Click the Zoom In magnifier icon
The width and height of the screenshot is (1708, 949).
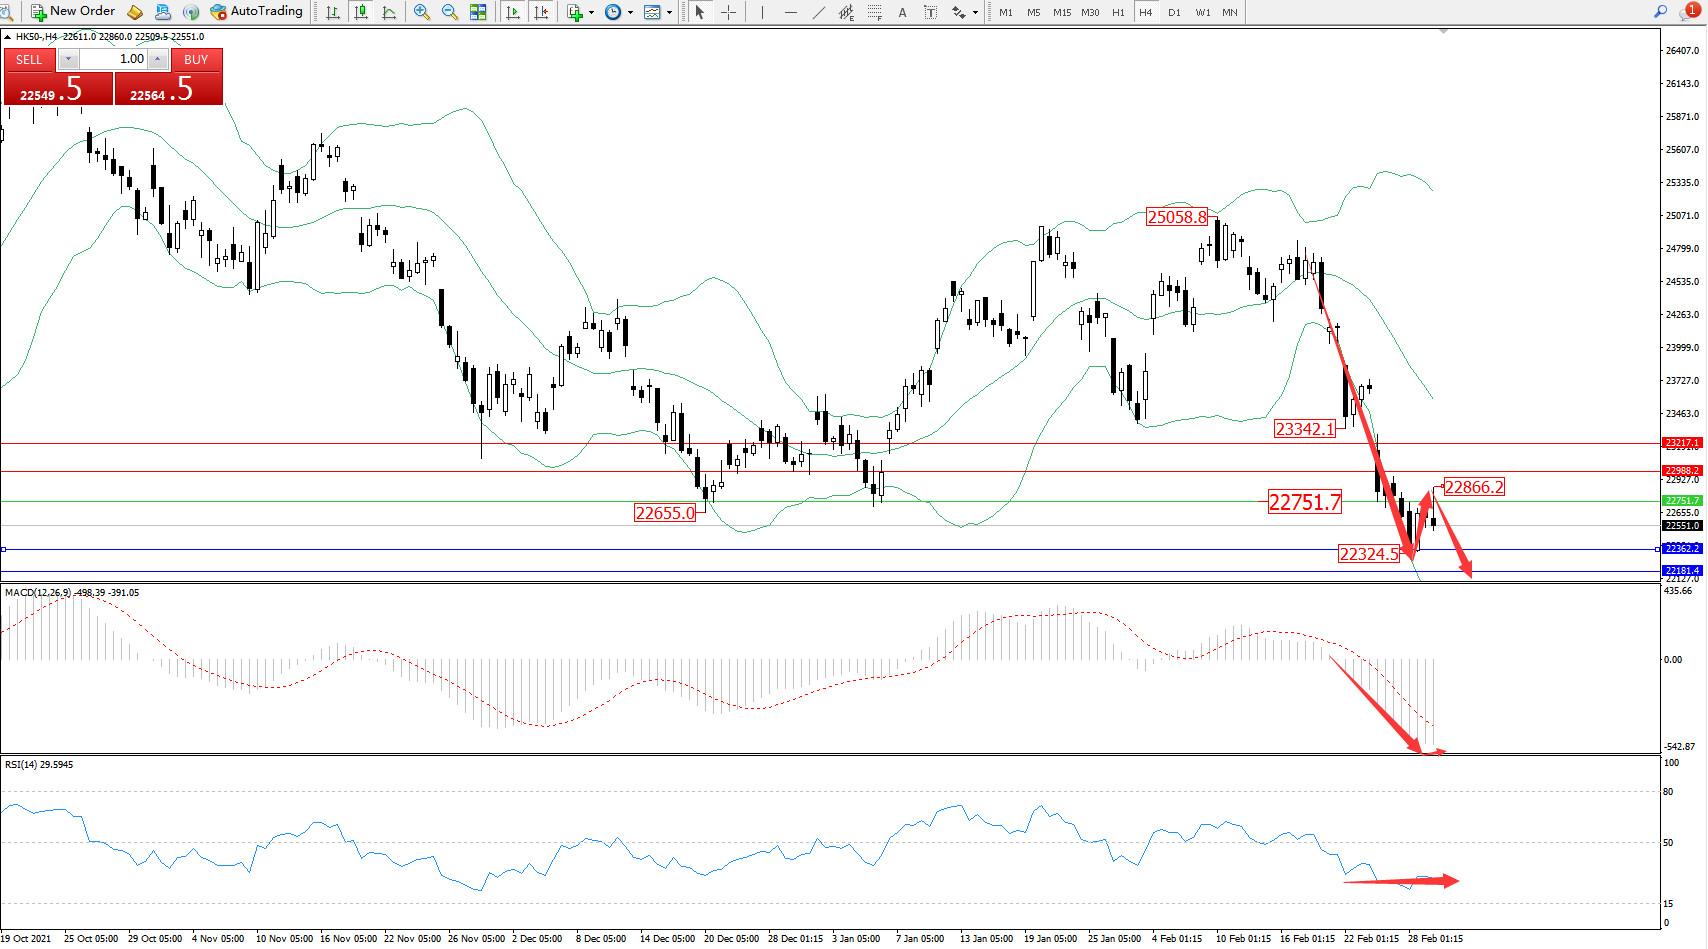tap(422, 12)
